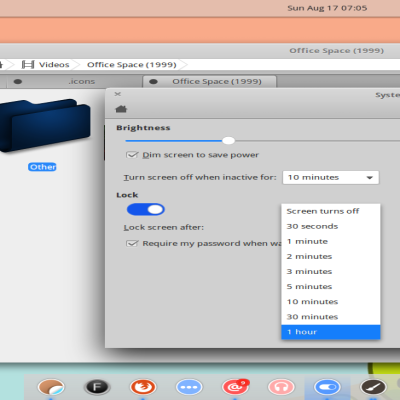Screen dimensions: 400x400
Task: Close the .icons tab with its dot
Action: (x=18, y=81)
